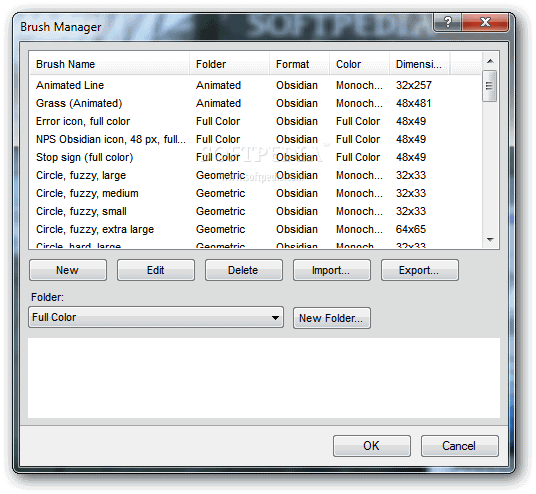Image resolution: width=536 pixels, height=494 pixels.
Task: Select the Grass (Animated) brush
Action: coord(79,103)
